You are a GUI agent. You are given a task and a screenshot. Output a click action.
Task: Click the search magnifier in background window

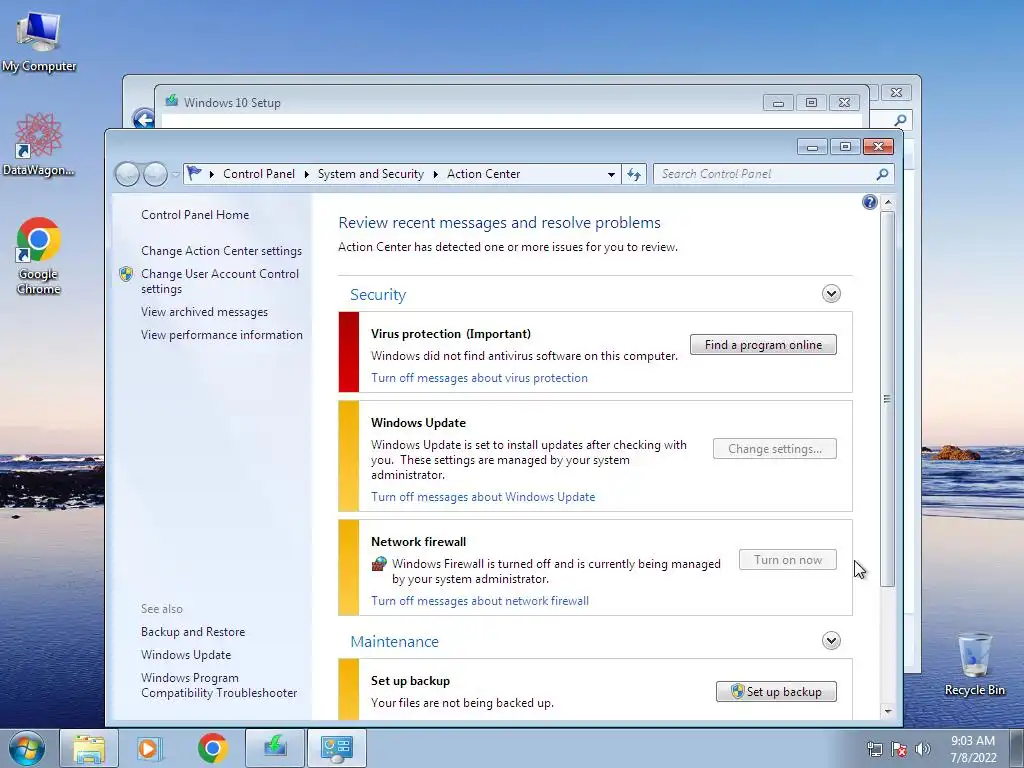[900, 120]
